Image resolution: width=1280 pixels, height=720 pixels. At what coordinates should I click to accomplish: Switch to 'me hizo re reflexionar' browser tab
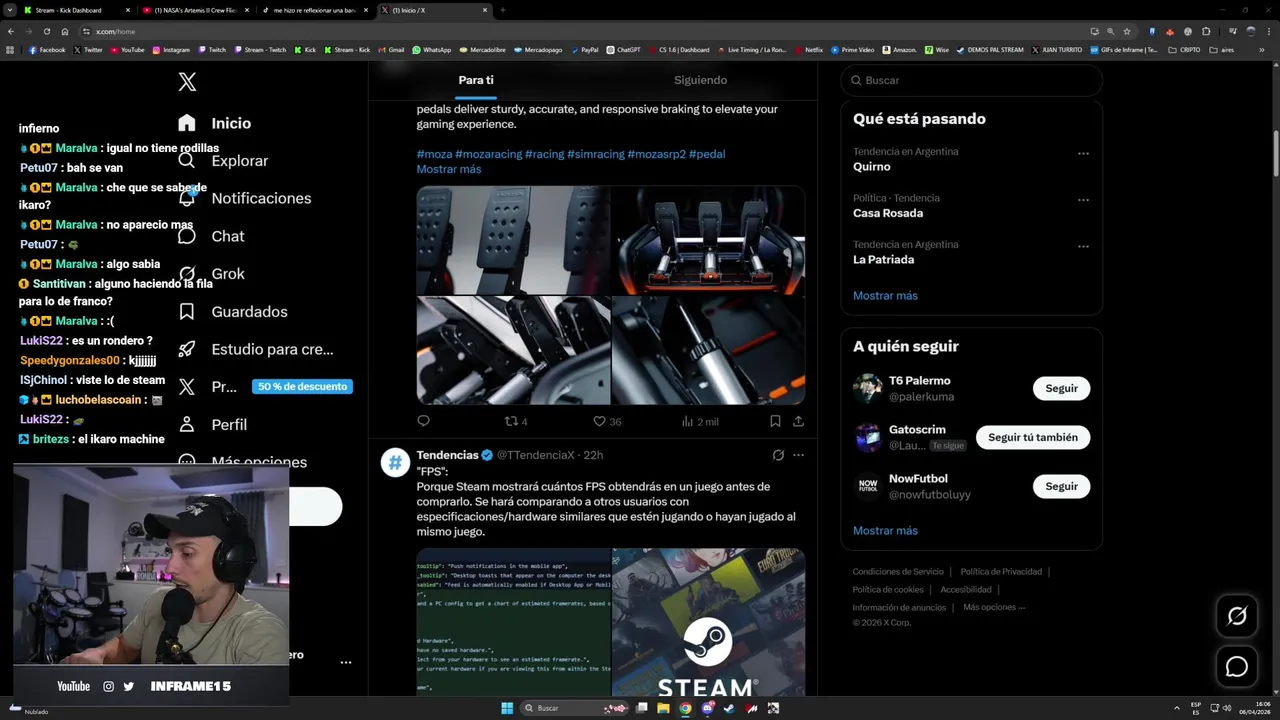313,10
